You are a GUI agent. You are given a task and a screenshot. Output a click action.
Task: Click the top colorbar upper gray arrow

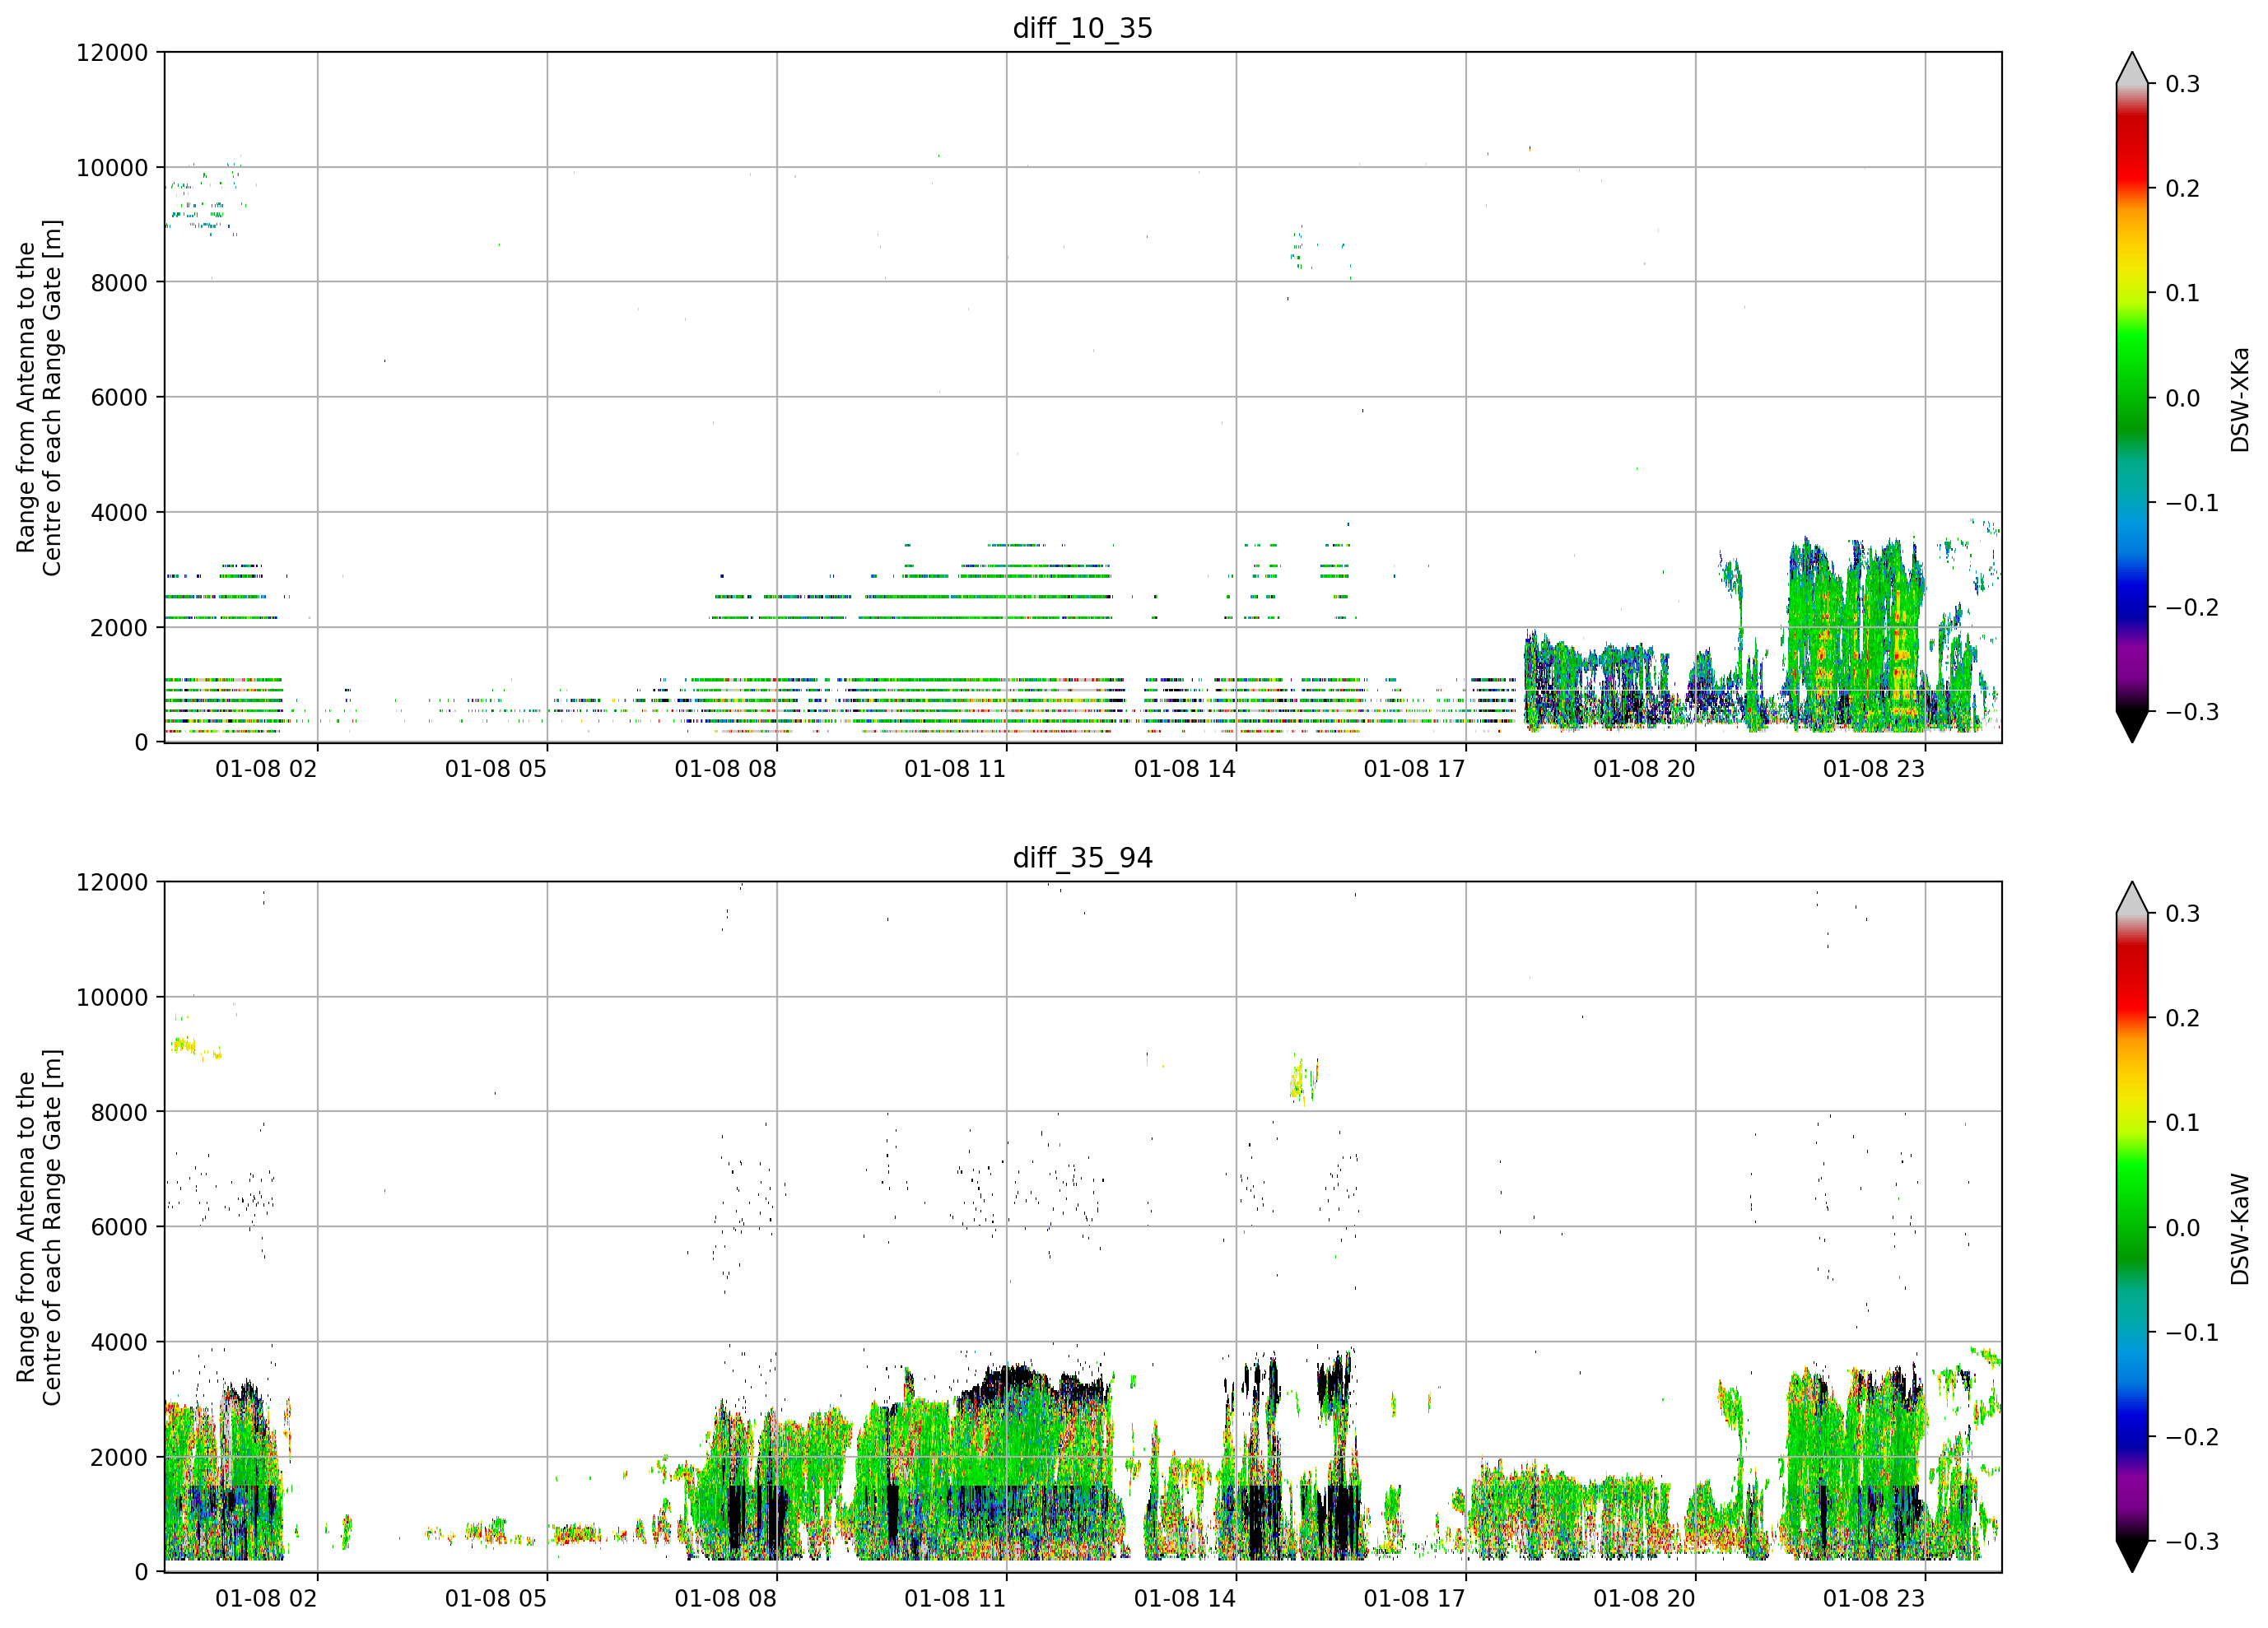click(x=2132, y=68)
